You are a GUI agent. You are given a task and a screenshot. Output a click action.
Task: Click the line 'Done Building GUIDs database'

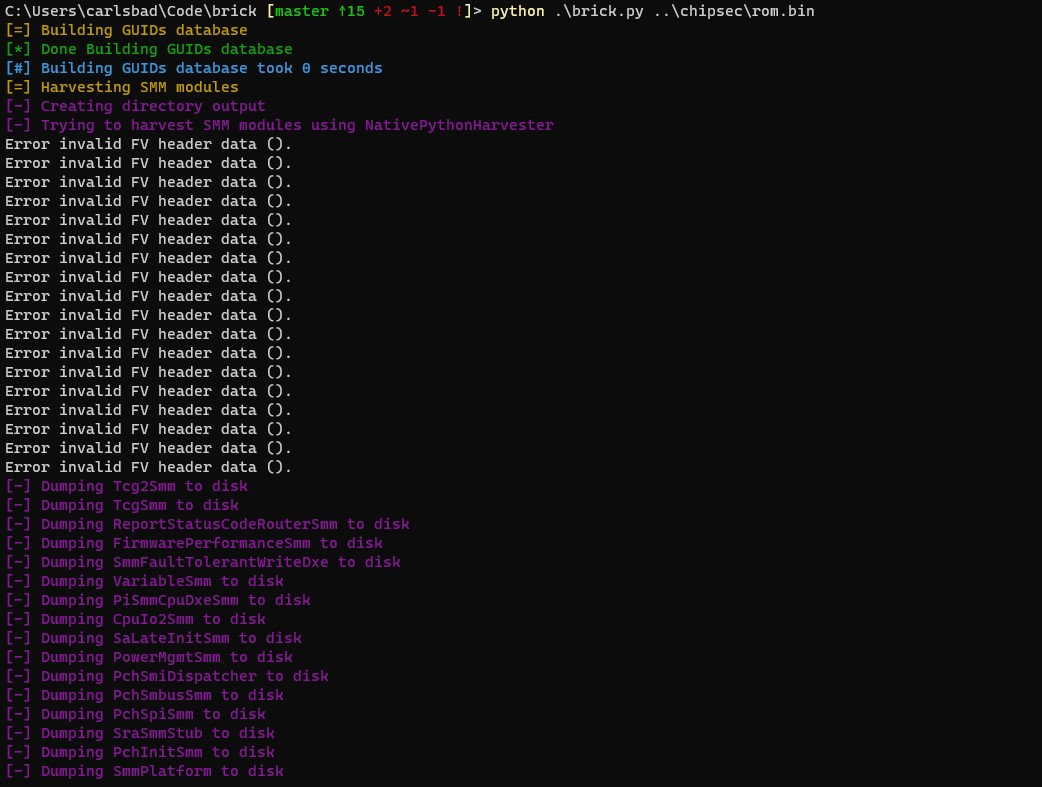click(149, 49)
